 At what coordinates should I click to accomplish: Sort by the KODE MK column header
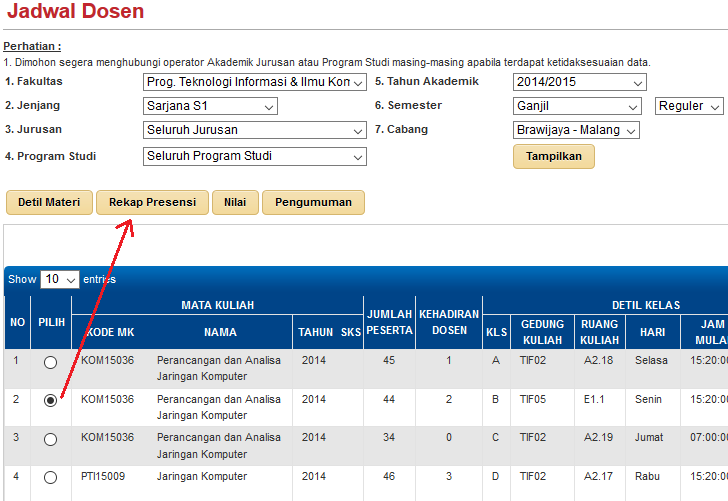coord(110,332)
